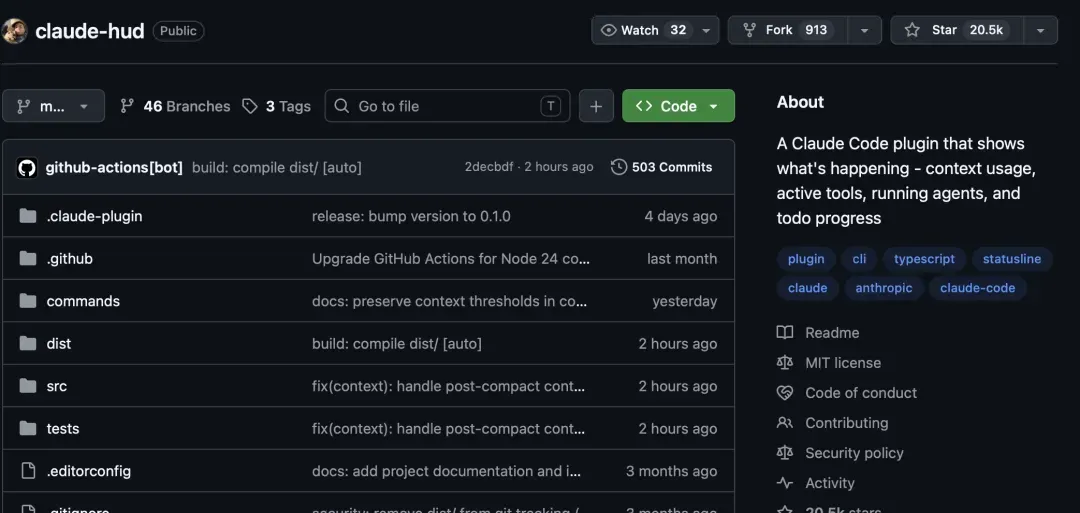This screenshot has width=1080, height=513.
Task: Open the Star lists dropdown arrow
Action: (x=1041, y=30)
